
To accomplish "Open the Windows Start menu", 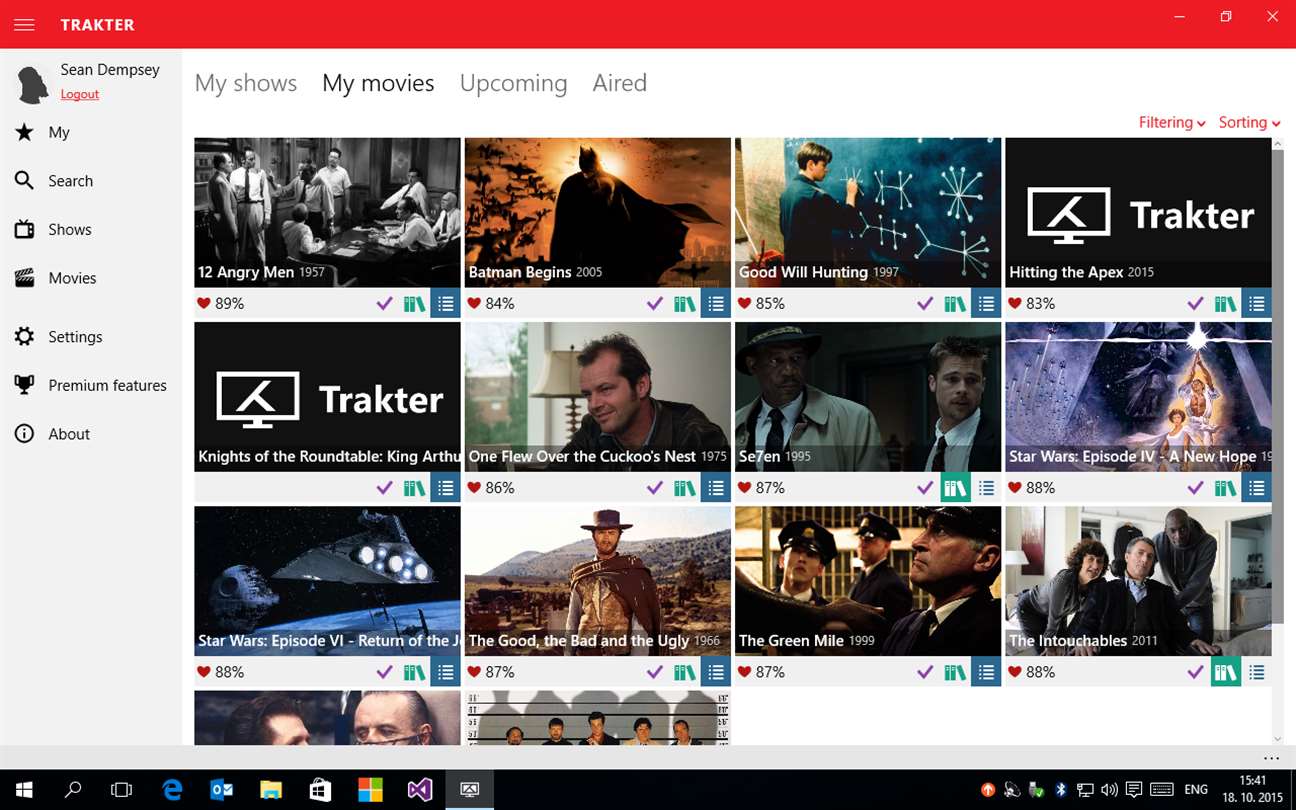I will coord(24,789).
